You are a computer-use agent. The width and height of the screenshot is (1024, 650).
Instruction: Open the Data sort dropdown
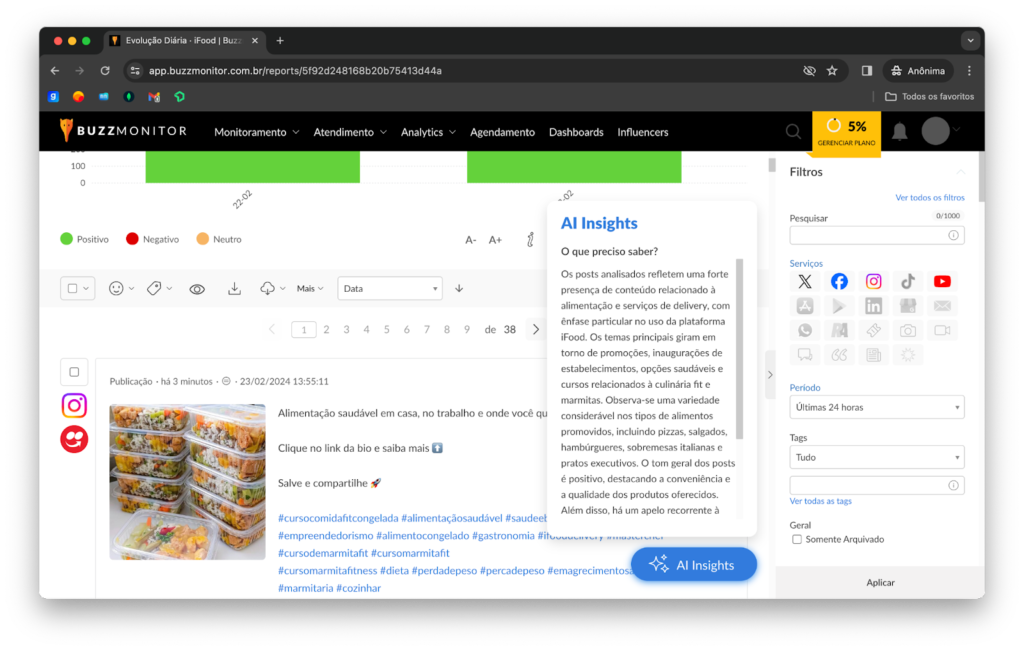(389, 288)
